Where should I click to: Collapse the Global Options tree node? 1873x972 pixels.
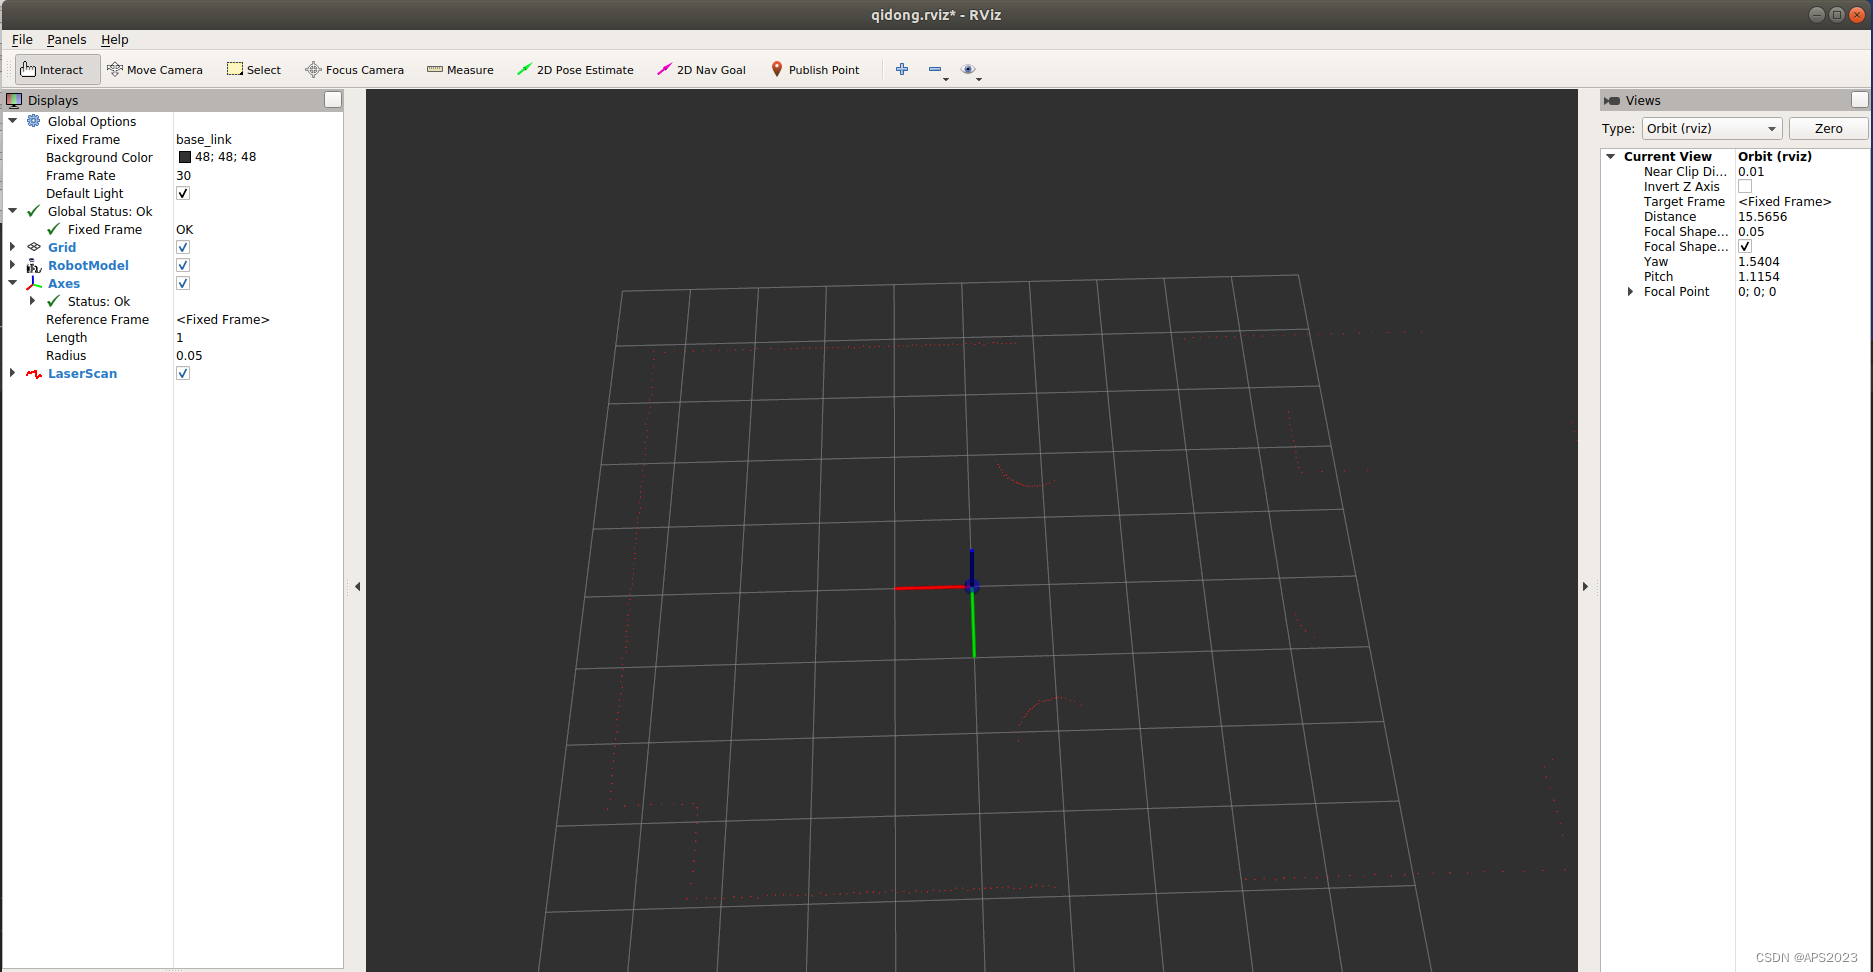pos(13,121)
